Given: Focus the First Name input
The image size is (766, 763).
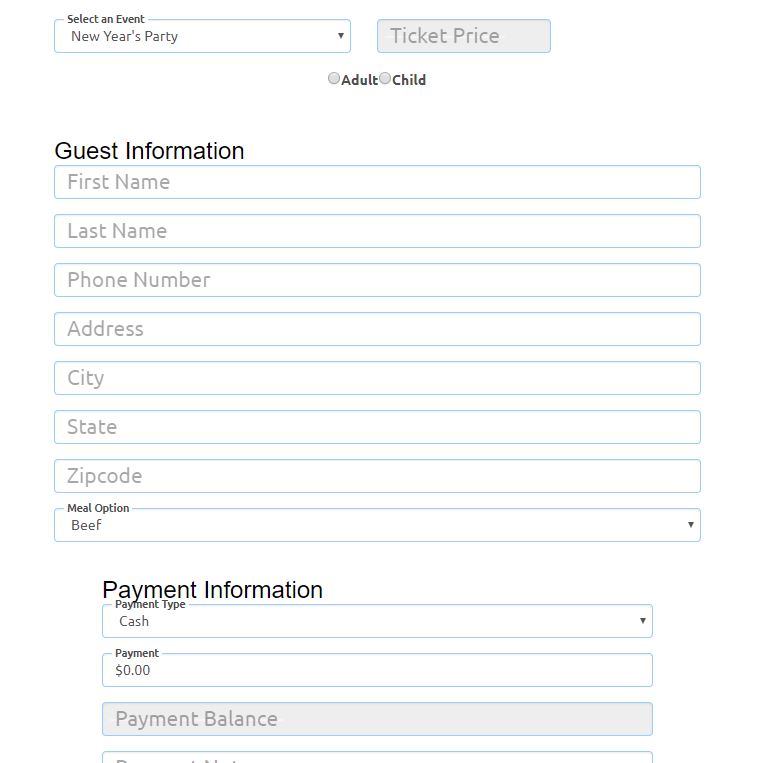Looking at the screenshot, I should [x=377, y=182].
